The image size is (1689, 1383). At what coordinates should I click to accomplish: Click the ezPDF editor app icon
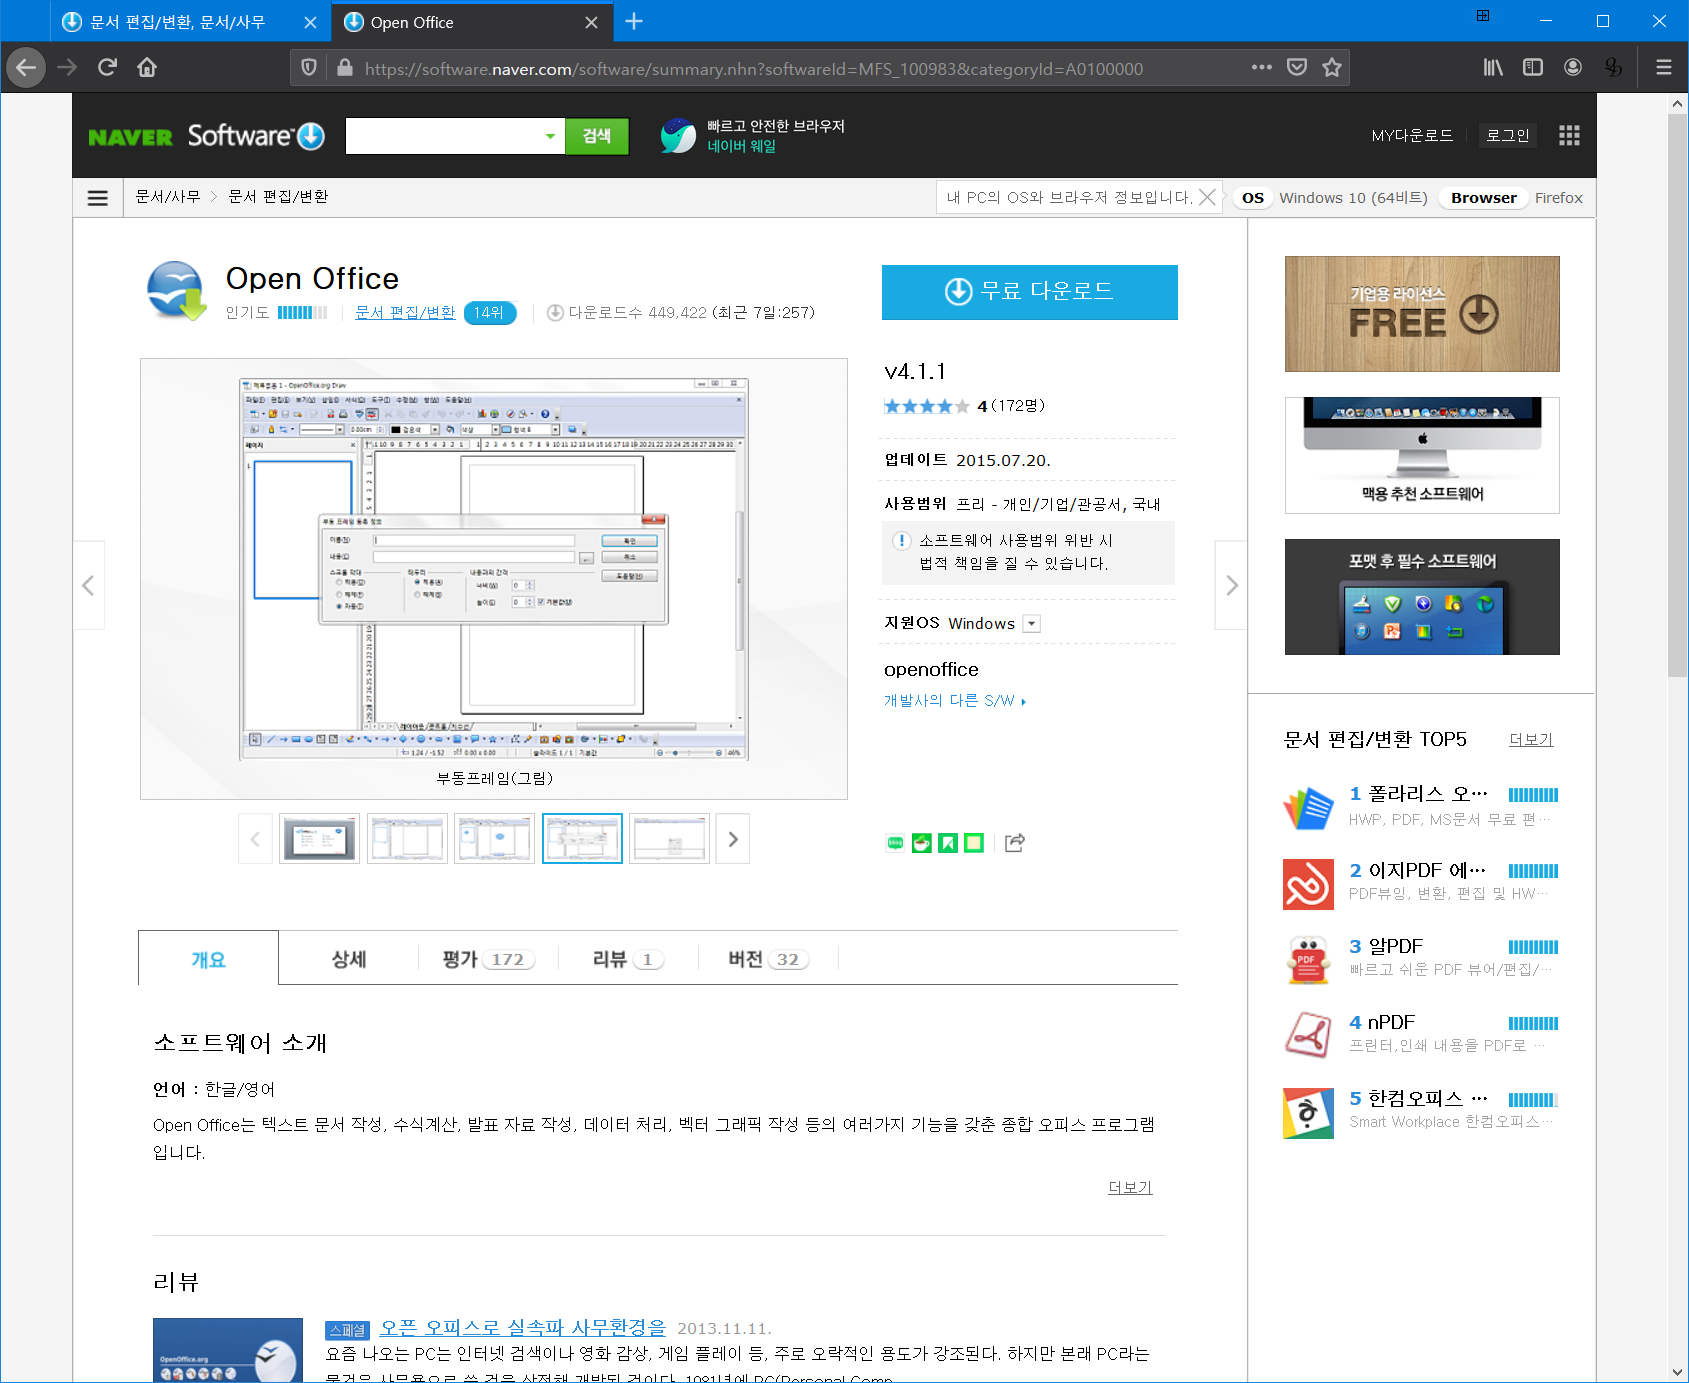[x=1308, y=884]
